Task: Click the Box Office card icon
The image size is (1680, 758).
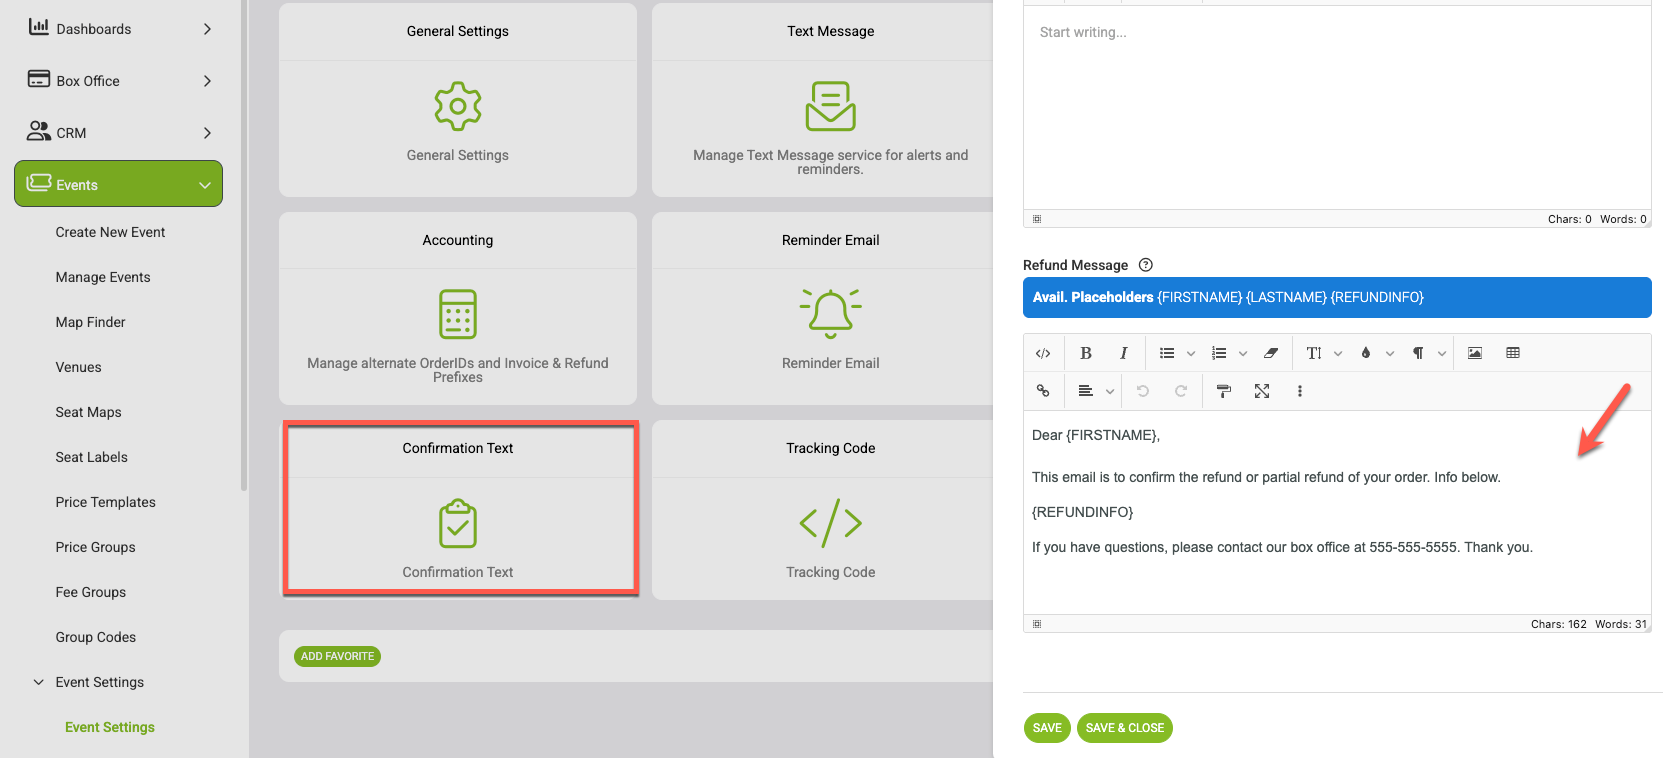Action: point(39,79)
